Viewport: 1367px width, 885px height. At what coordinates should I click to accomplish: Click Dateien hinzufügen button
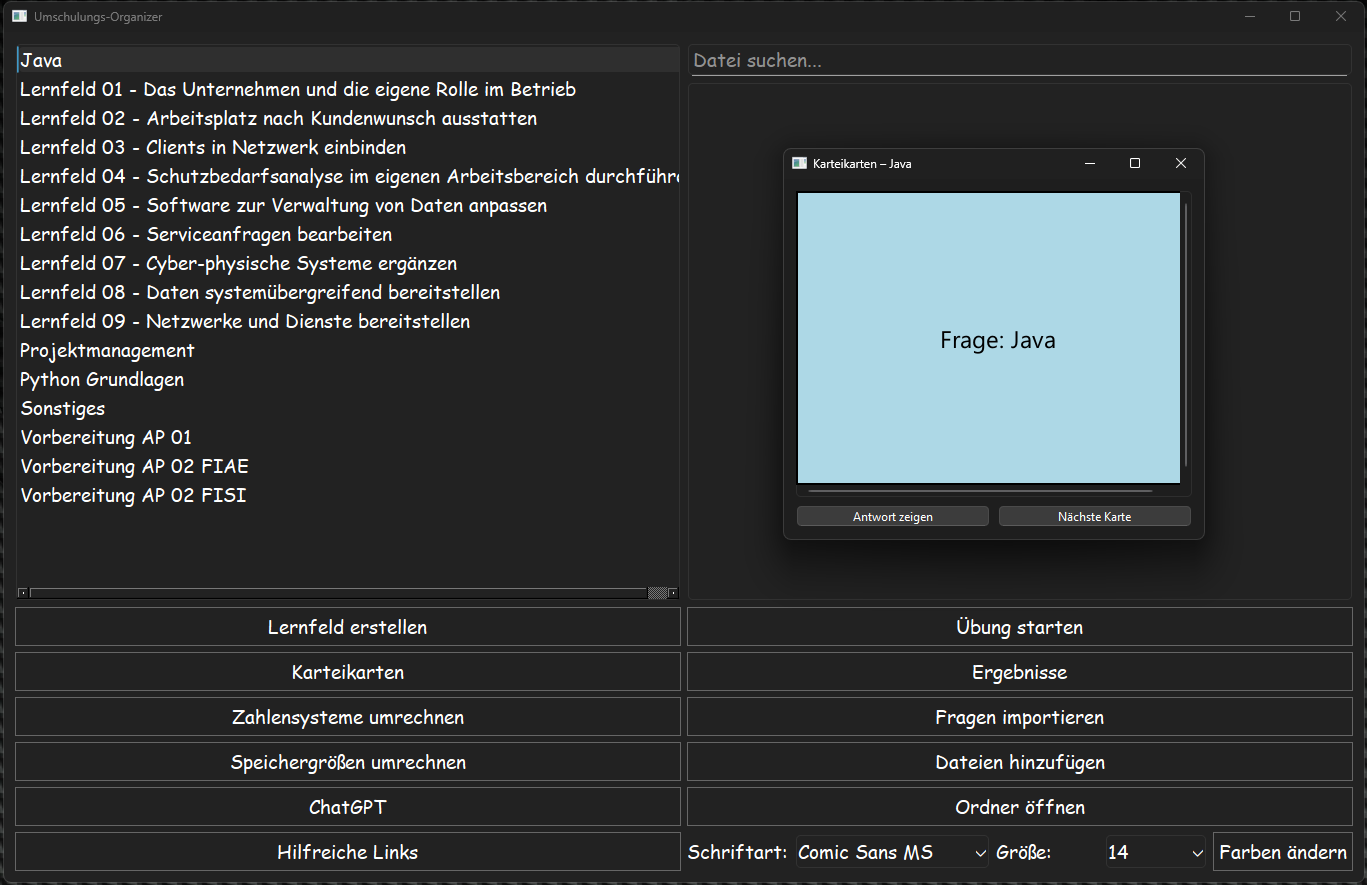pos(1020,762)
